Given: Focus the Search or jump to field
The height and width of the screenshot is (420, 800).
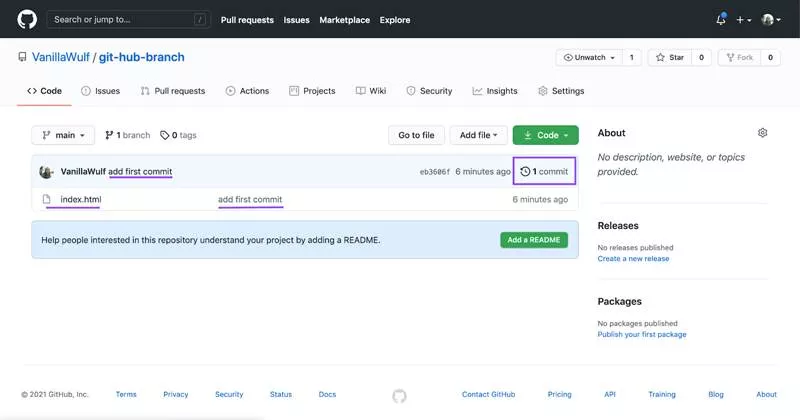Looking at the screenshot, I should click(x=128, y=20).
